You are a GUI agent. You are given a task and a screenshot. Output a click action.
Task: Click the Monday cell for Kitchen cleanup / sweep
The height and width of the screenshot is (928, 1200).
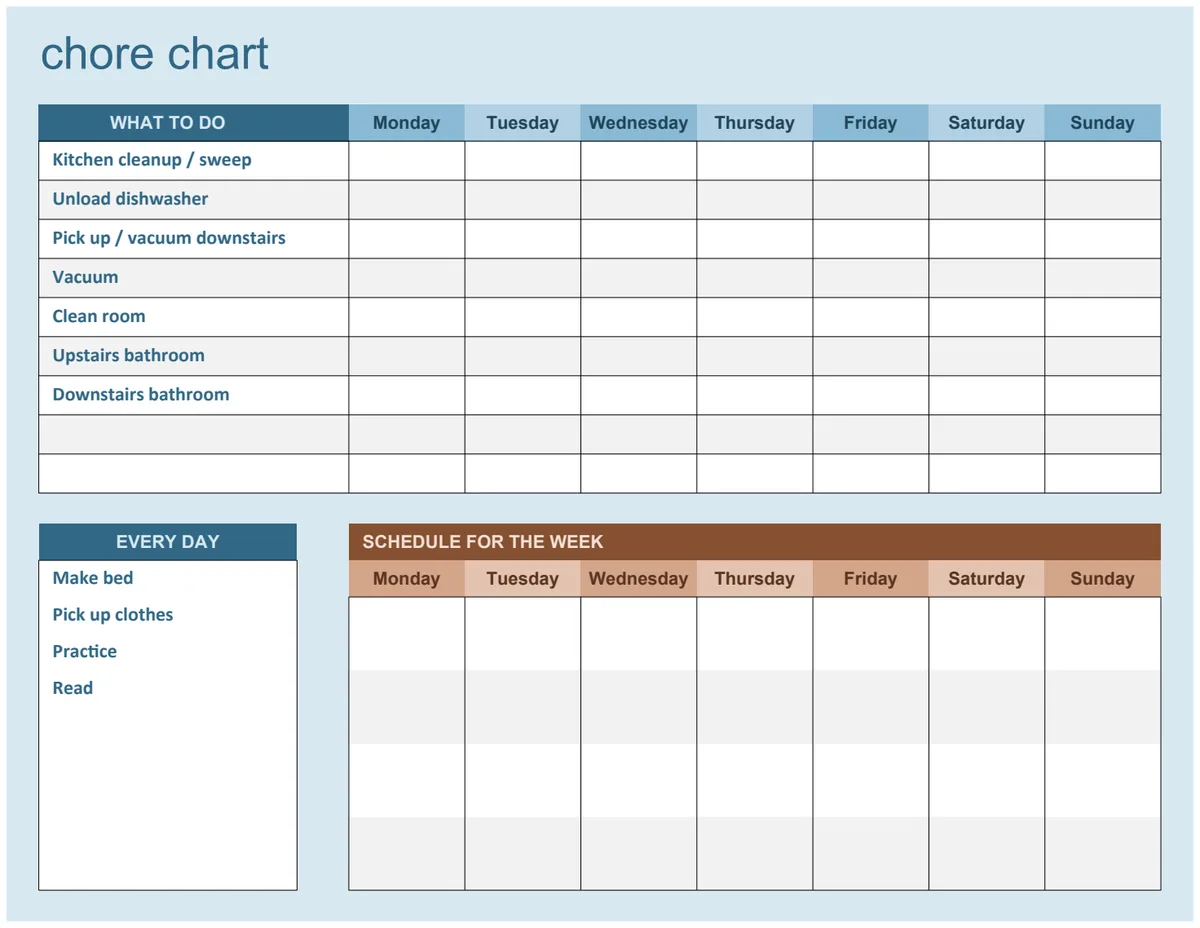(407, 161)
